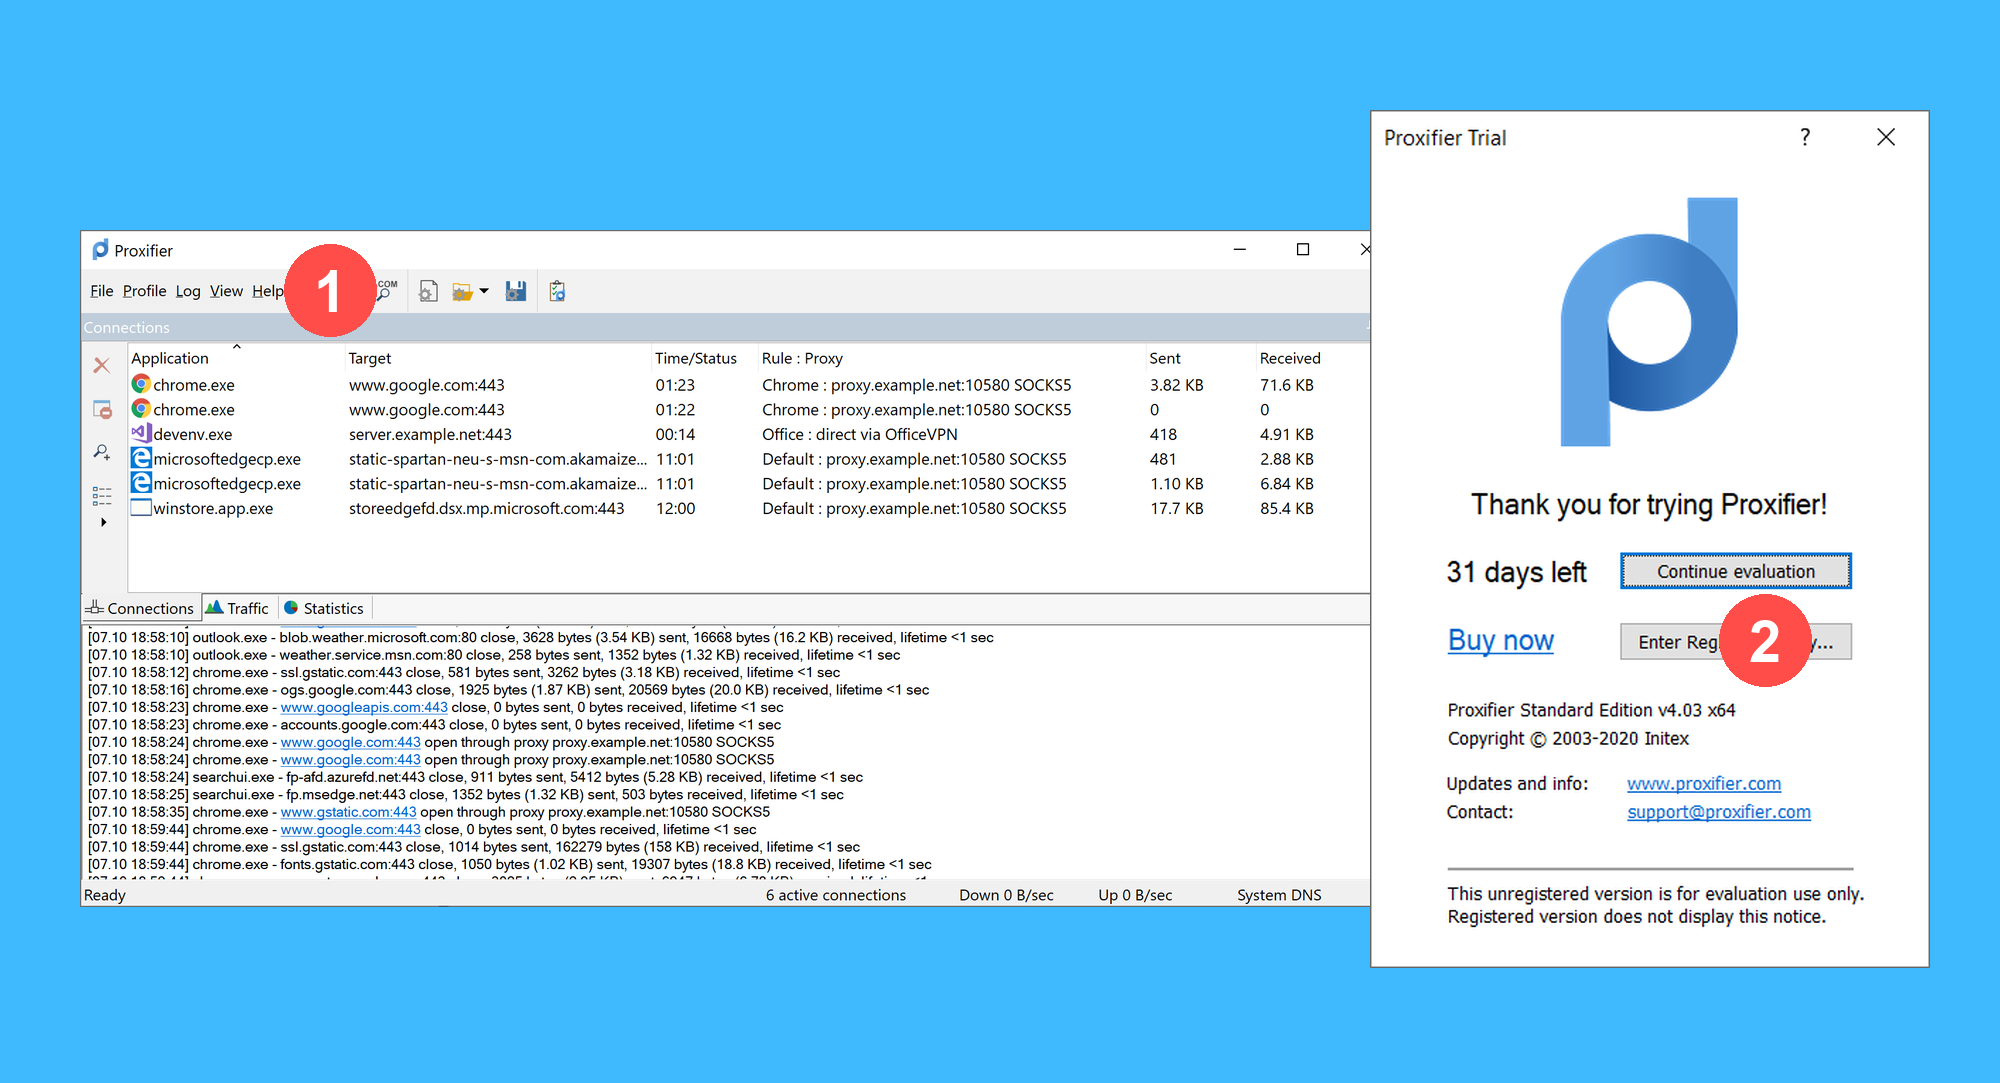Click the Buy now link
2000x1083 pixels.
pyautogui.click(x=1500, y=640)
